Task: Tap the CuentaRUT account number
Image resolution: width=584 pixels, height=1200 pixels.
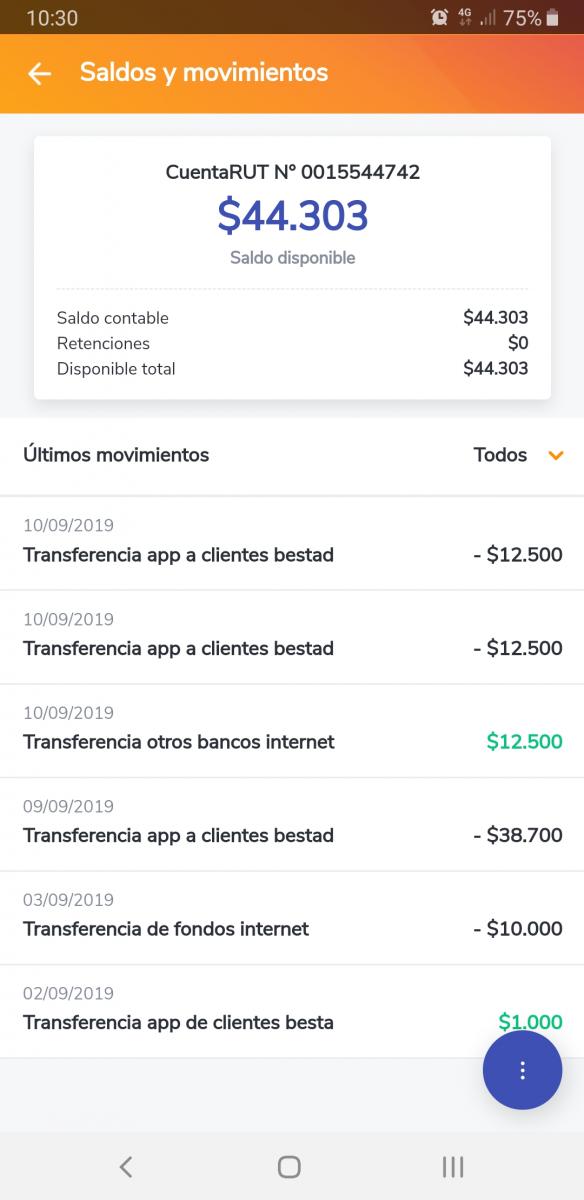Action: coord(292,172)
